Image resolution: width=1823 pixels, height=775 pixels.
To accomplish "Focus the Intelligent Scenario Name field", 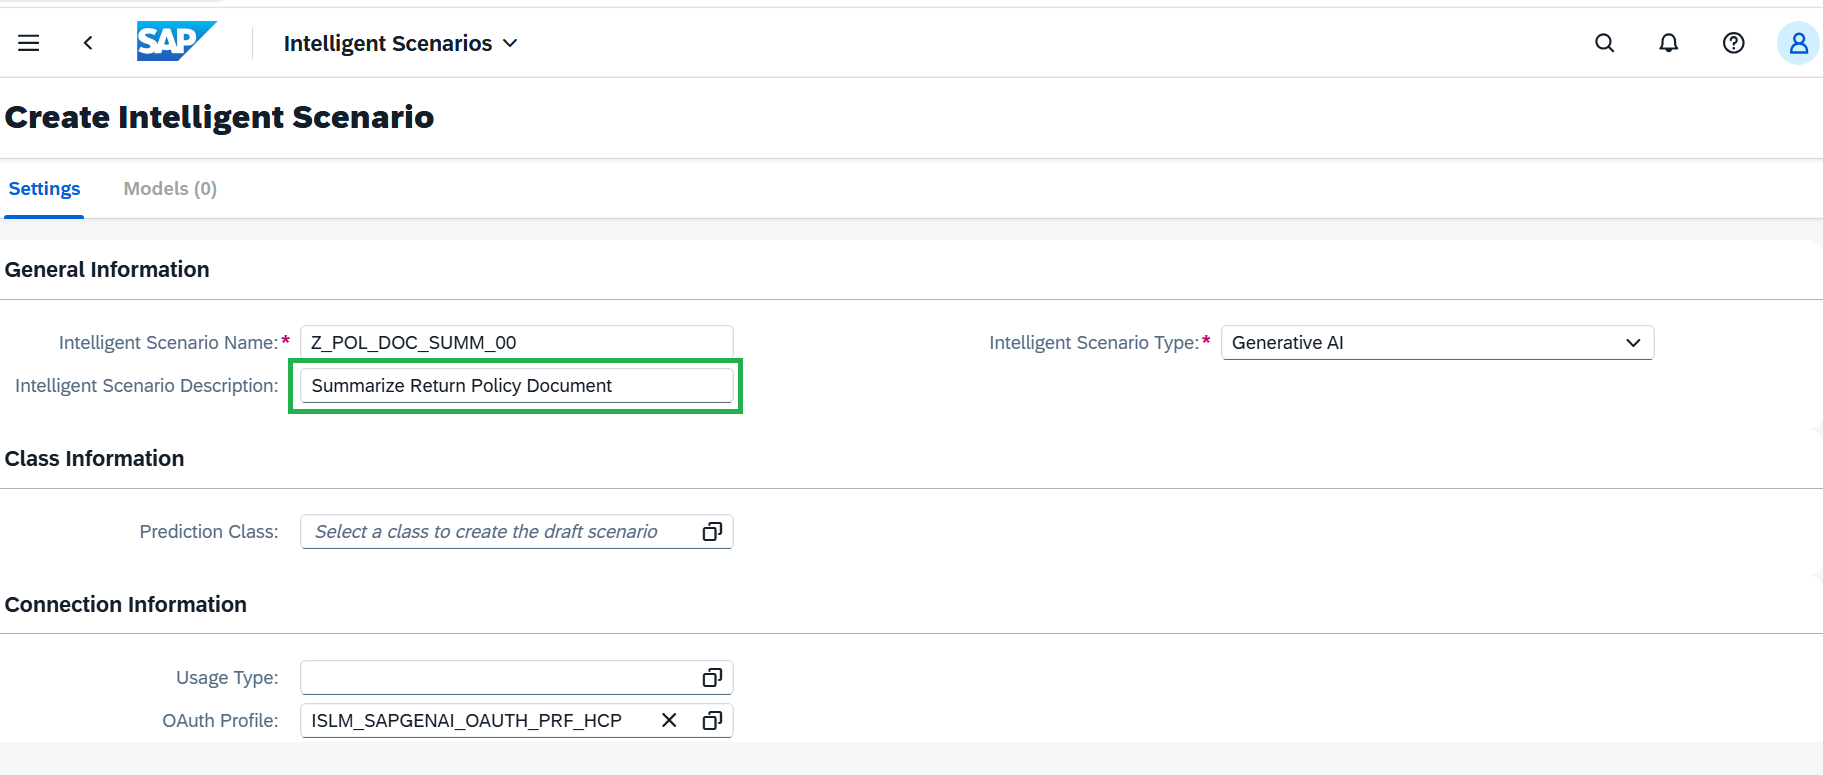I will pos(516,343).
